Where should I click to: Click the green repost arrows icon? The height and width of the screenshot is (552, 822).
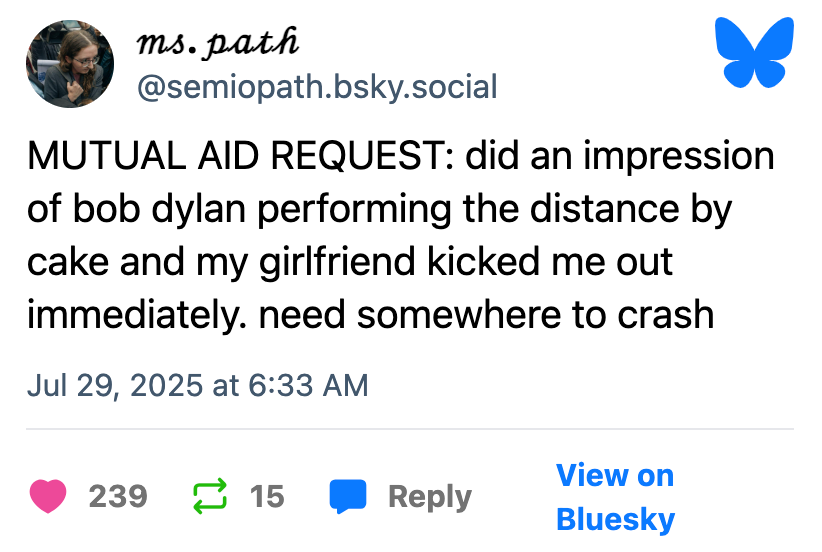[x=209, y=496]
